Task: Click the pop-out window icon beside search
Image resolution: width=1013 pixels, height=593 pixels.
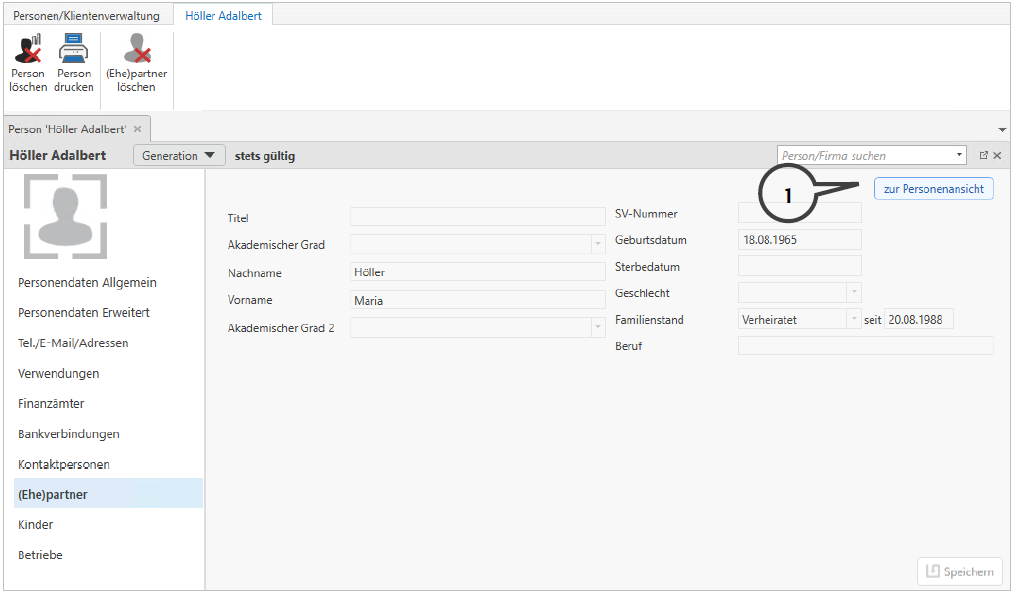Action: pyautogui.click(x=983, y=156)
